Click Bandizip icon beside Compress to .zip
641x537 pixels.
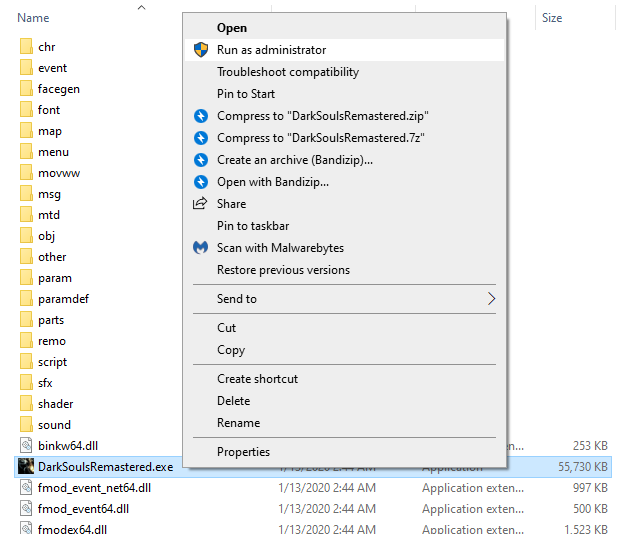tap(200, 116)
